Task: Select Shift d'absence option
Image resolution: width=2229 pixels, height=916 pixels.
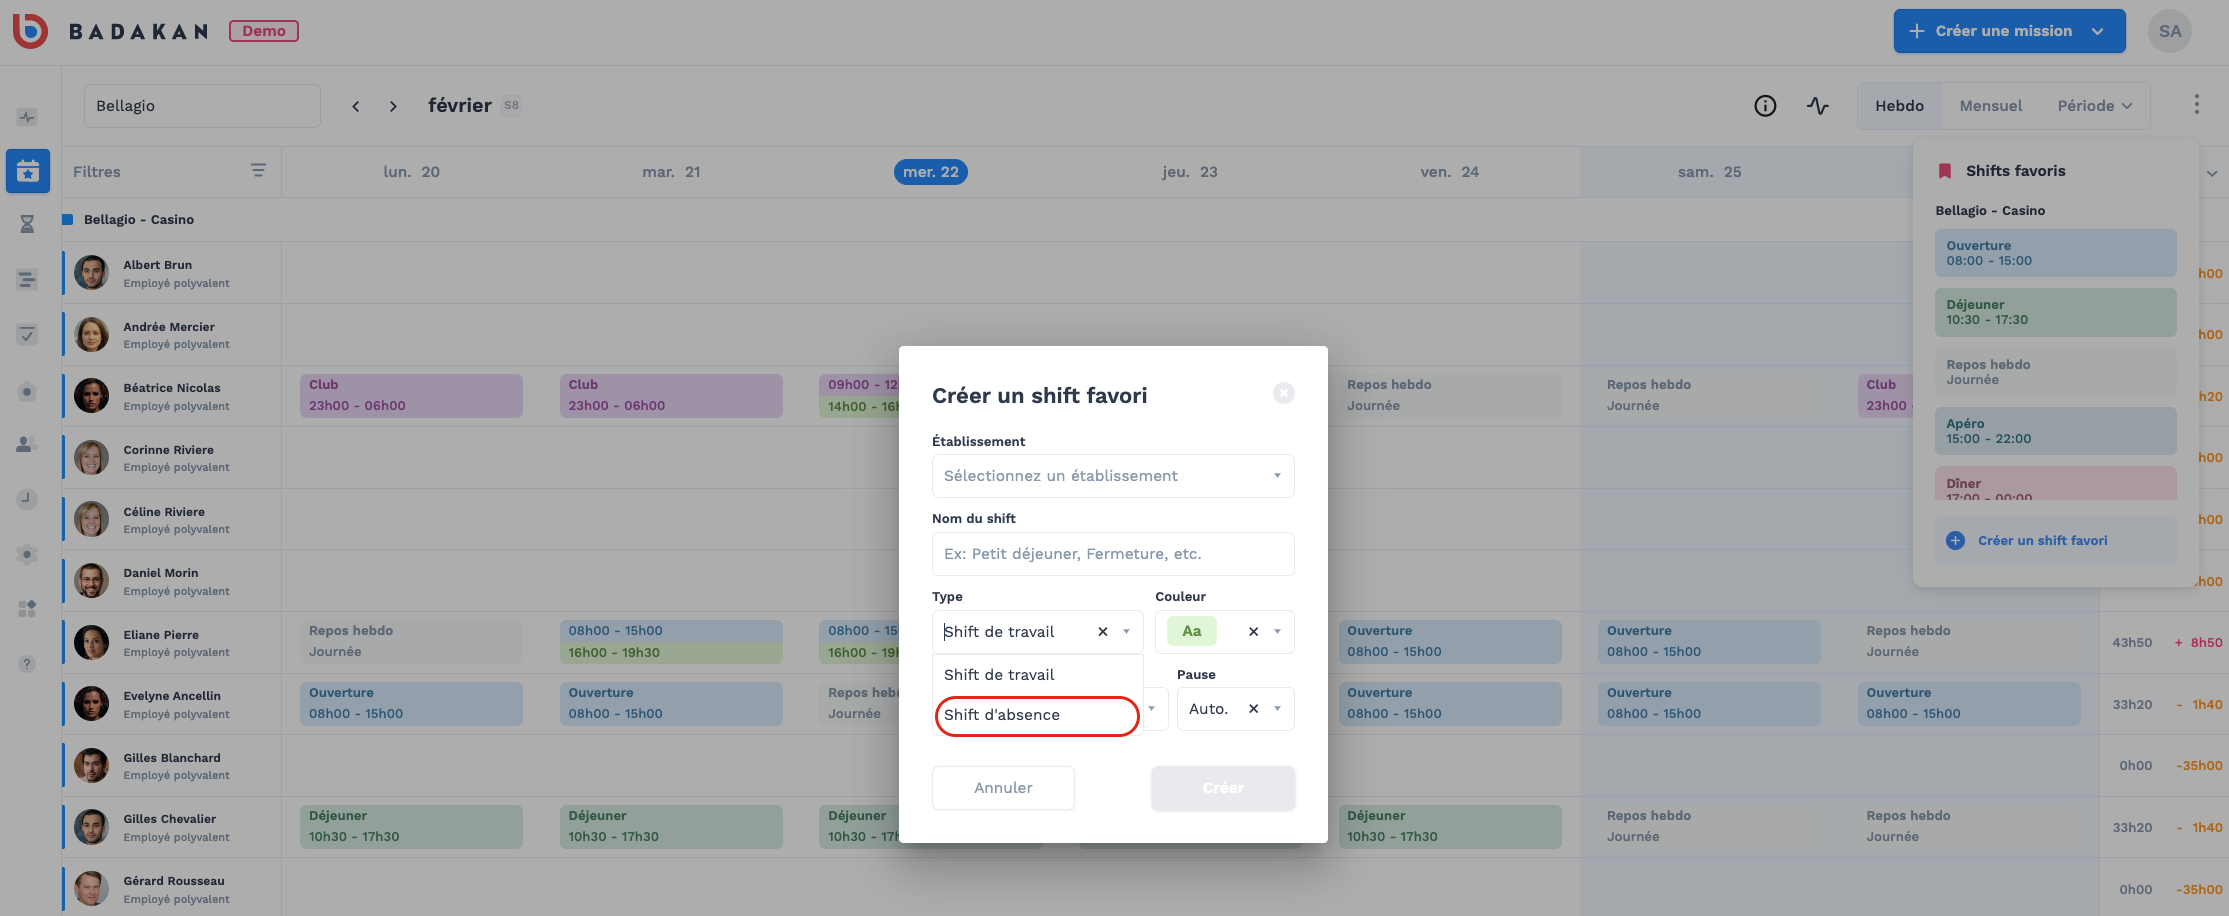Action: tap(1036, 715)
